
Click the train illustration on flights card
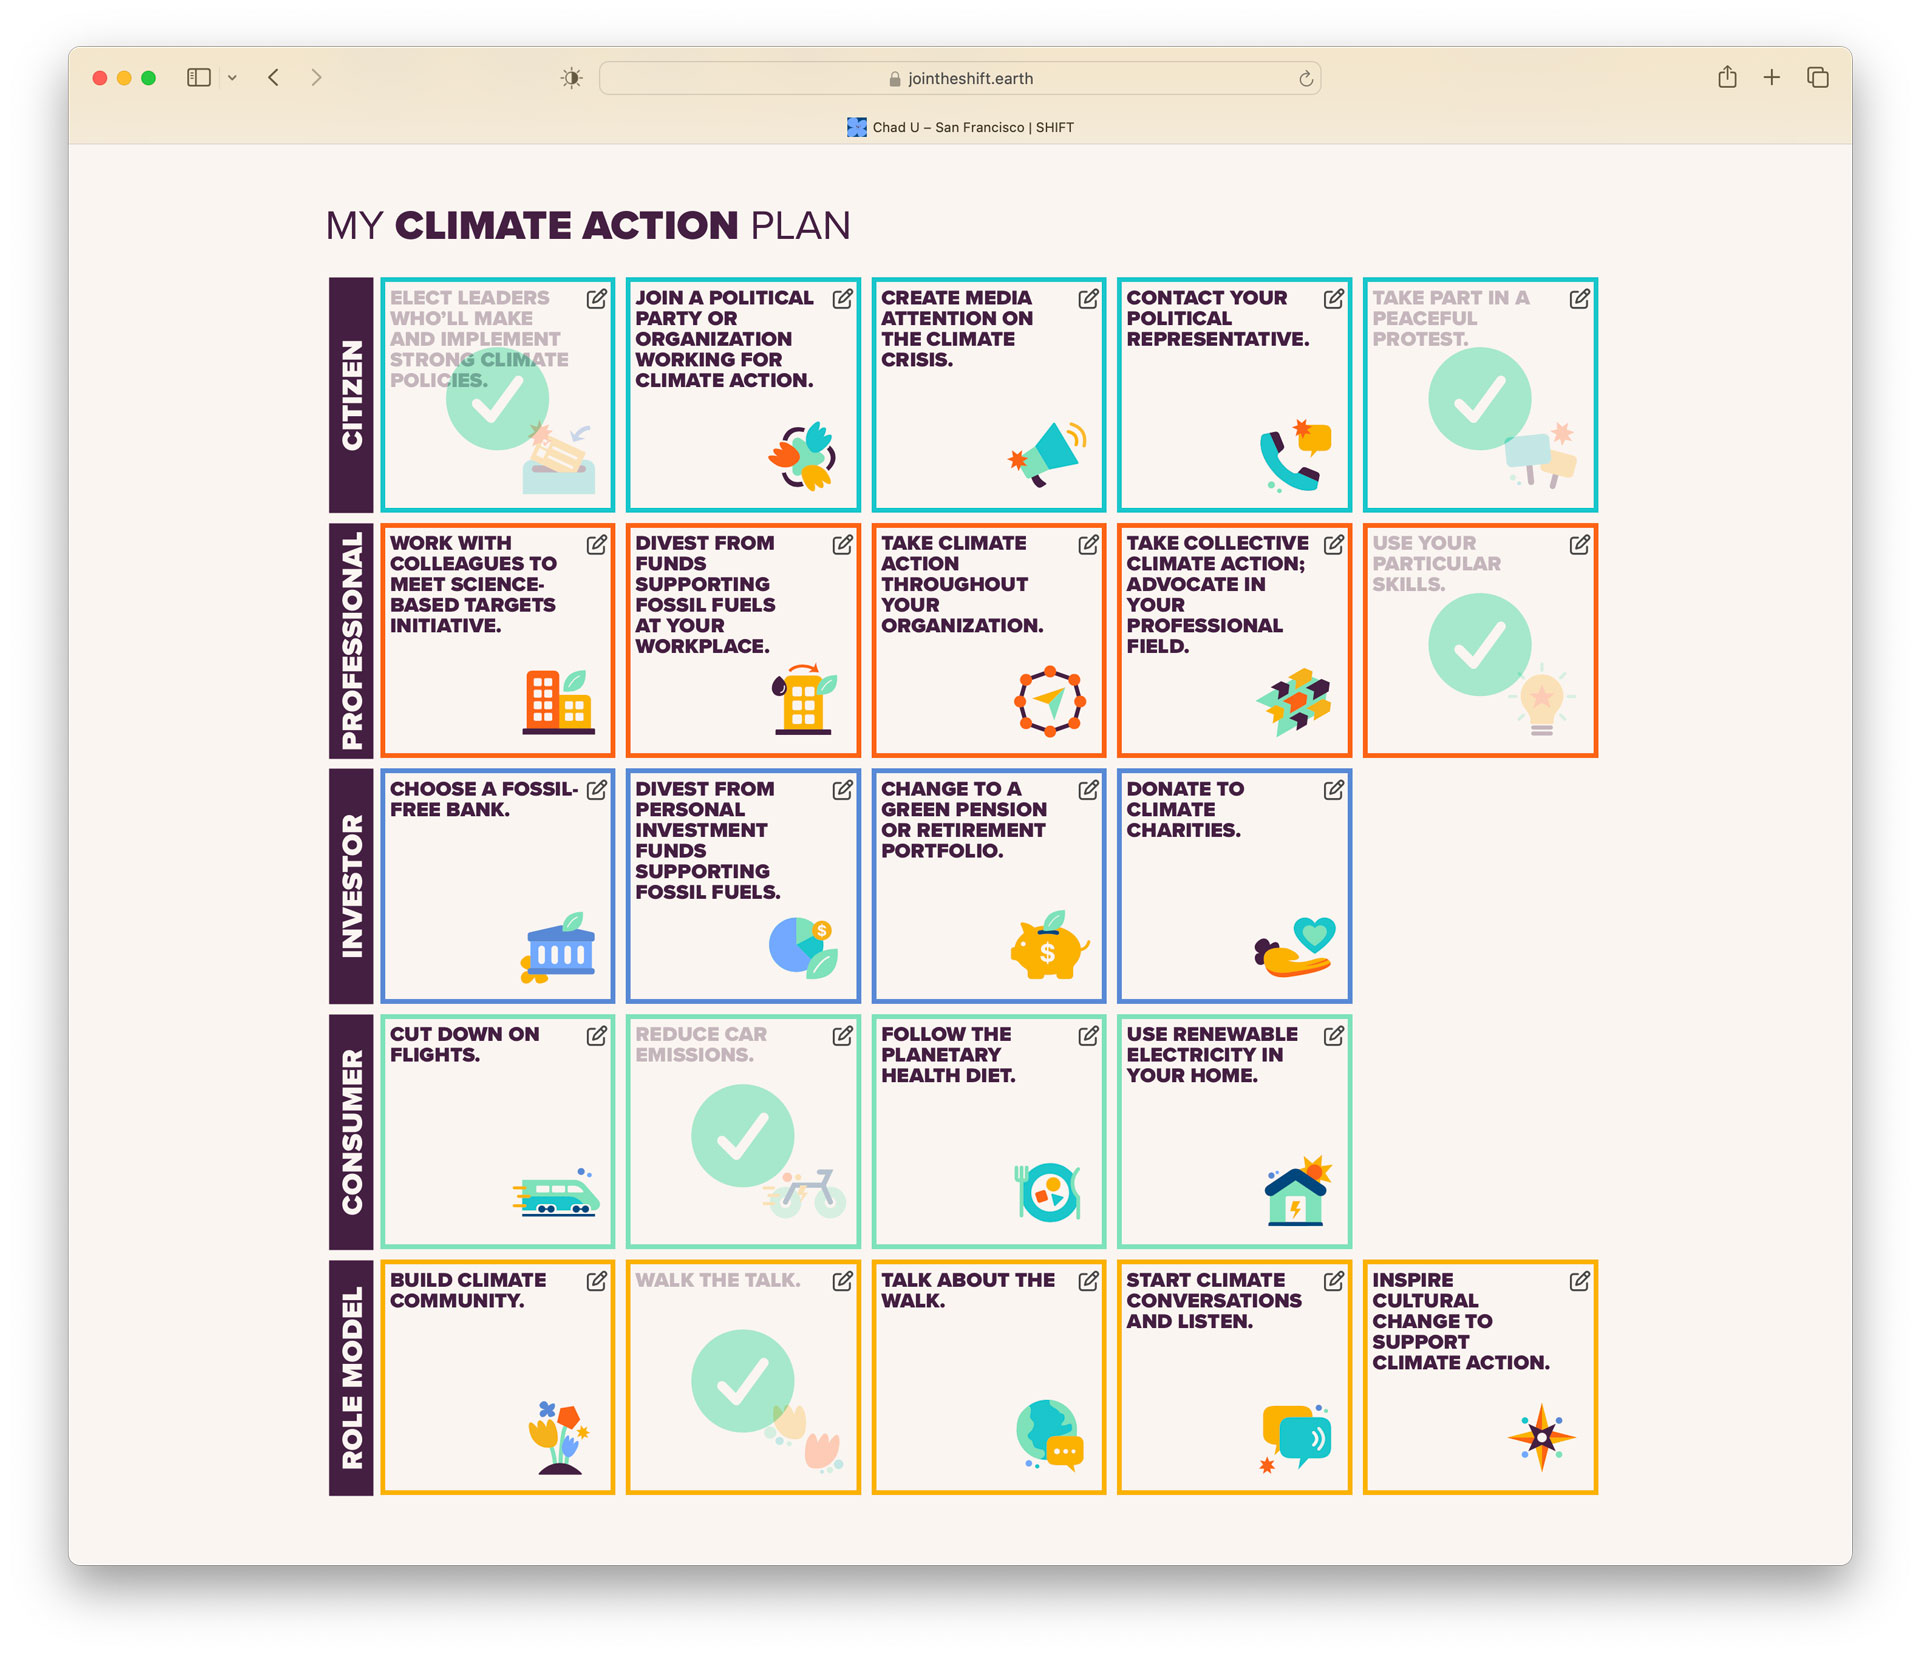[x=557, y=1192]
